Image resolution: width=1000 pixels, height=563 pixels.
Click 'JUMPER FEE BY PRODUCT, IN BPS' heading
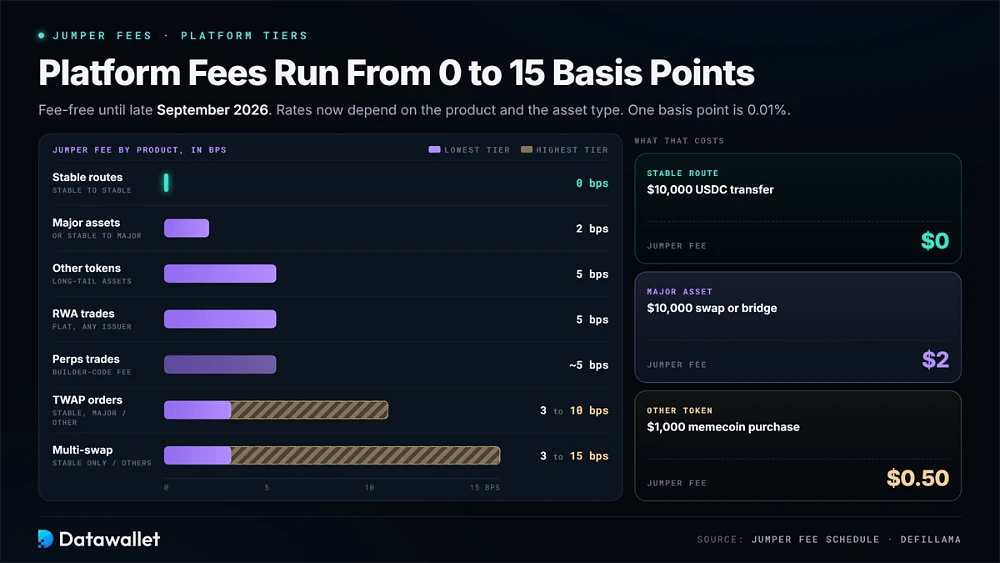coord(139,150)
